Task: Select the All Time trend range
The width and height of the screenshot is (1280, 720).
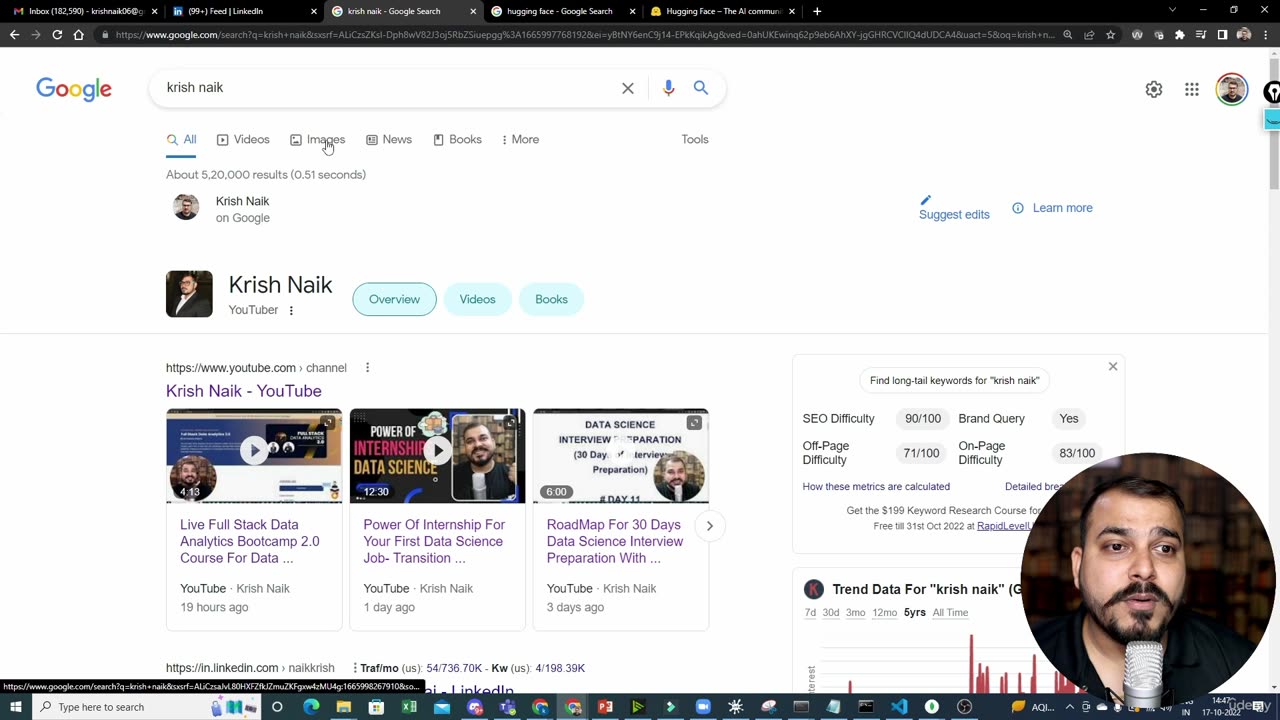Action: 950,613
